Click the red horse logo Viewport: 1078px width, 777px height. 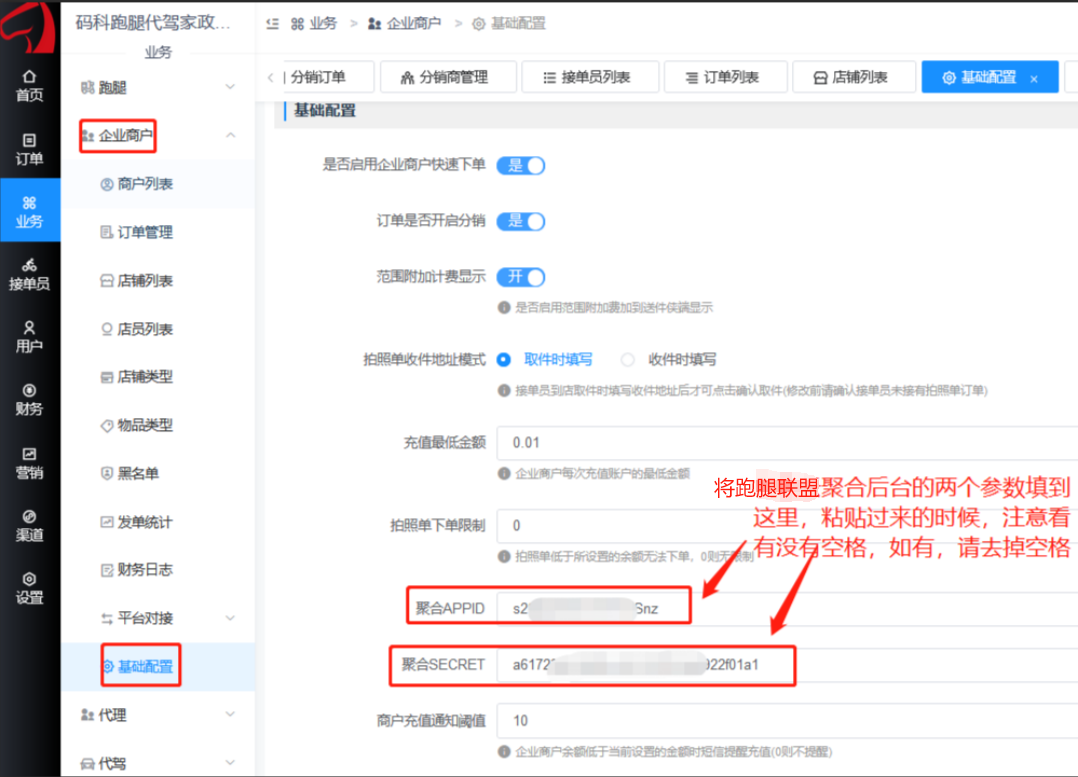pos(29,28)
